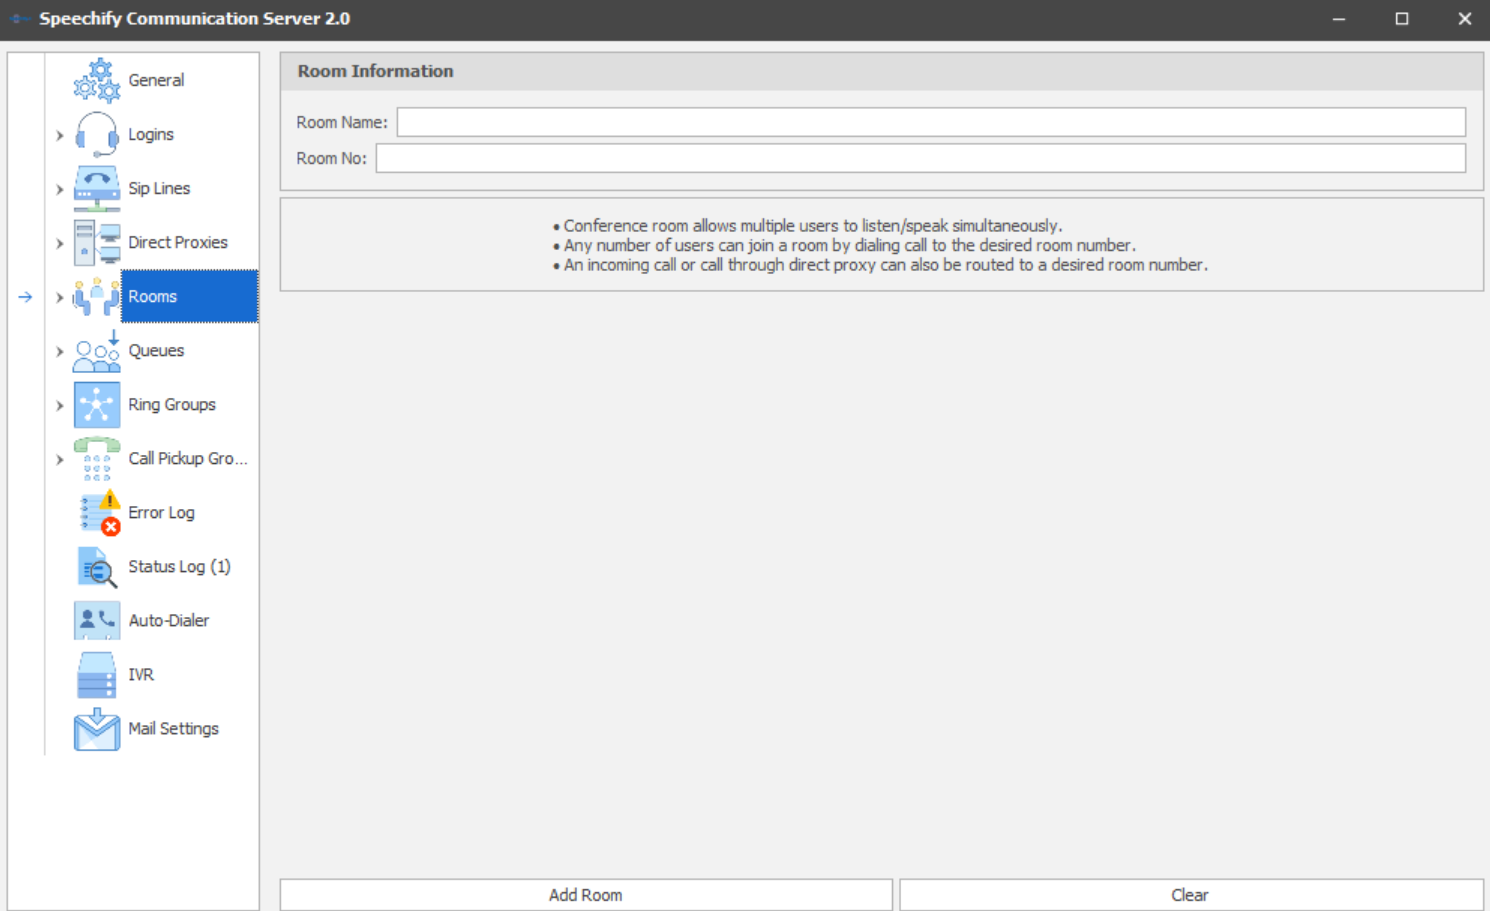Click the Direct Proxies server icon
The width and height of the screenshot is (1490, 911).
coord(97,242)
